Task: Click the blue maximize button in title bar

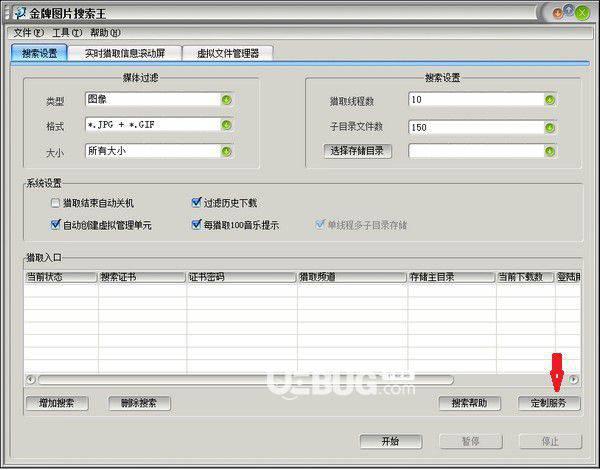Action: (569, 10)
